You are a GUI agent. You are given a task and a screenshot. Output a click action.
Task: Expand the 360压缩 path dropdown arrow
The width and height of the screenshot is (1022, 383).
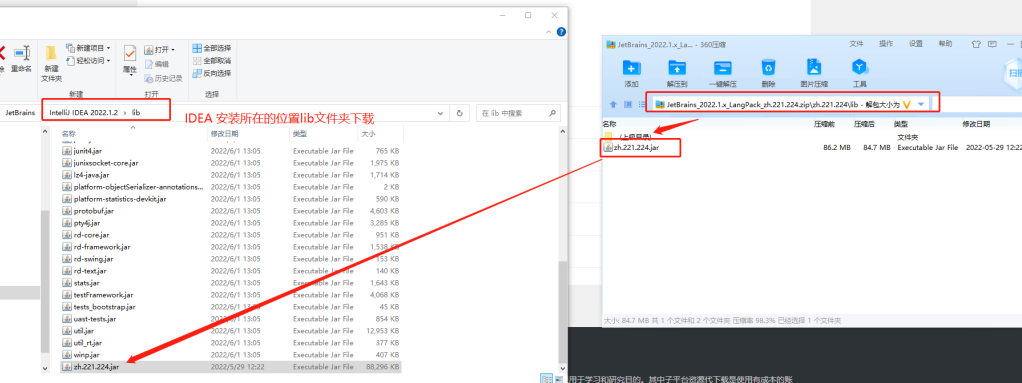pyautogui.click(x=921, y=104)
